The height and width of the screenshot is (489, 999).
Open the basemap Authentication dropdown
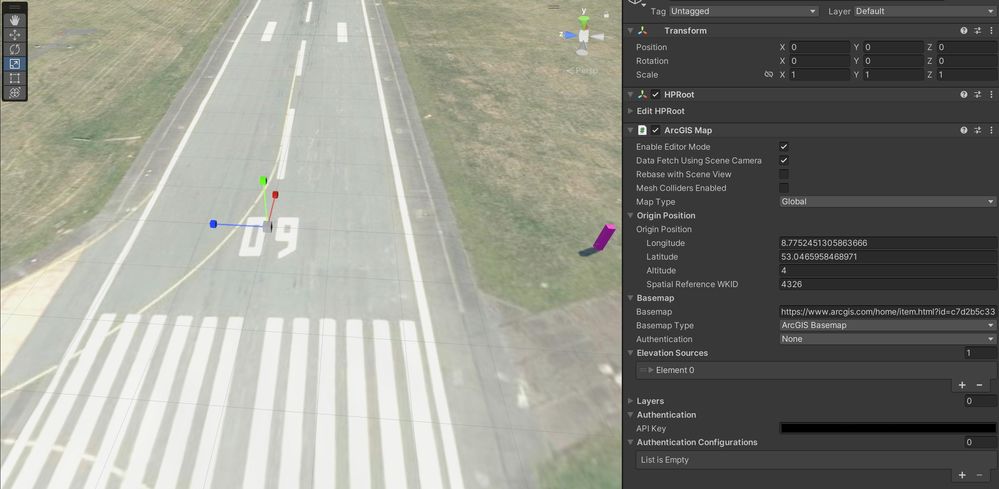(x=888, y=339)
